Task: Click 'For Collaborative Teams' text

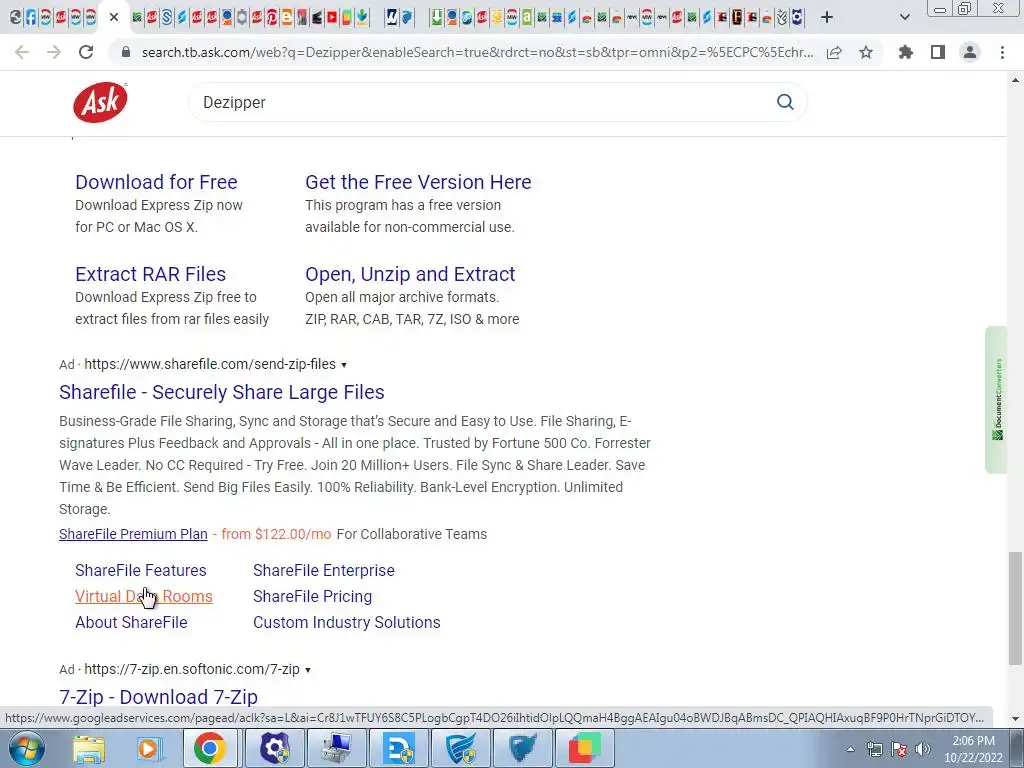Action: pyautogui.click(x=411, y=534)
